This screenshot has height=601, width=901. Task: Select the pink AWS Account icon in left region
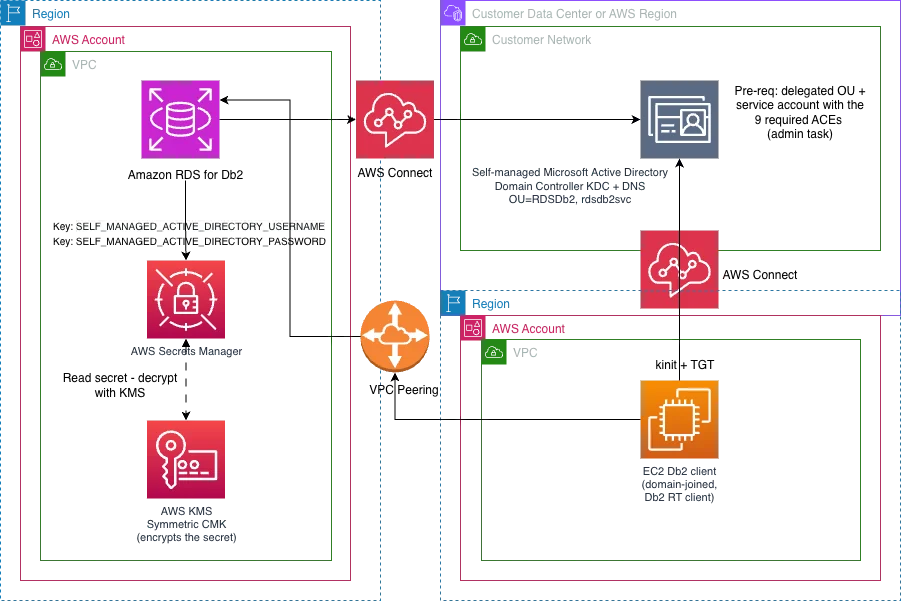33,39
